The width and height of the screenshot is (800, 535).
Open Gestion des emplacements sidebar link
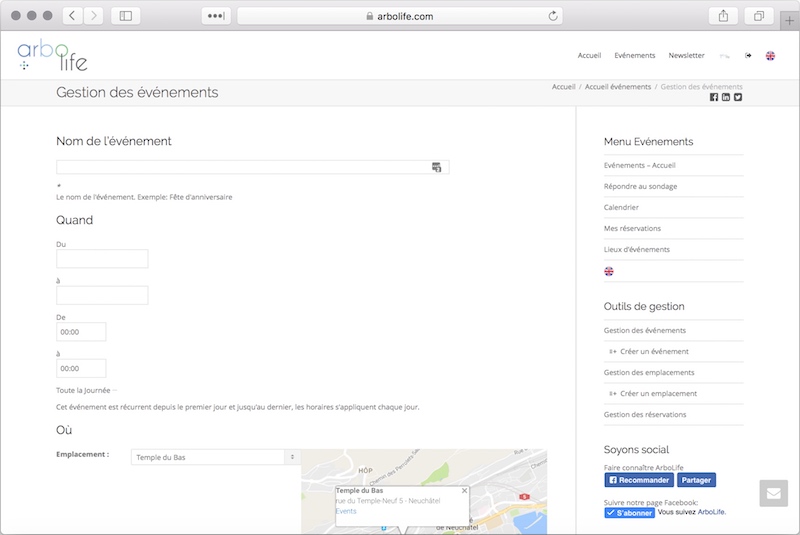click(x=648, y=372)
